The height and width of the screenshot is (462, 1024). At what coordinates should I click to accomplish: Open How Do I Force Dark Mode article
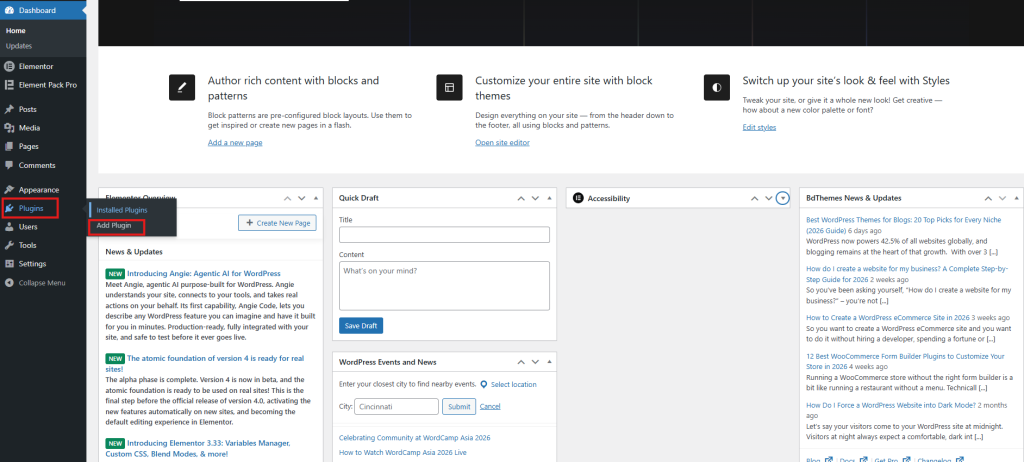[891, 405]
